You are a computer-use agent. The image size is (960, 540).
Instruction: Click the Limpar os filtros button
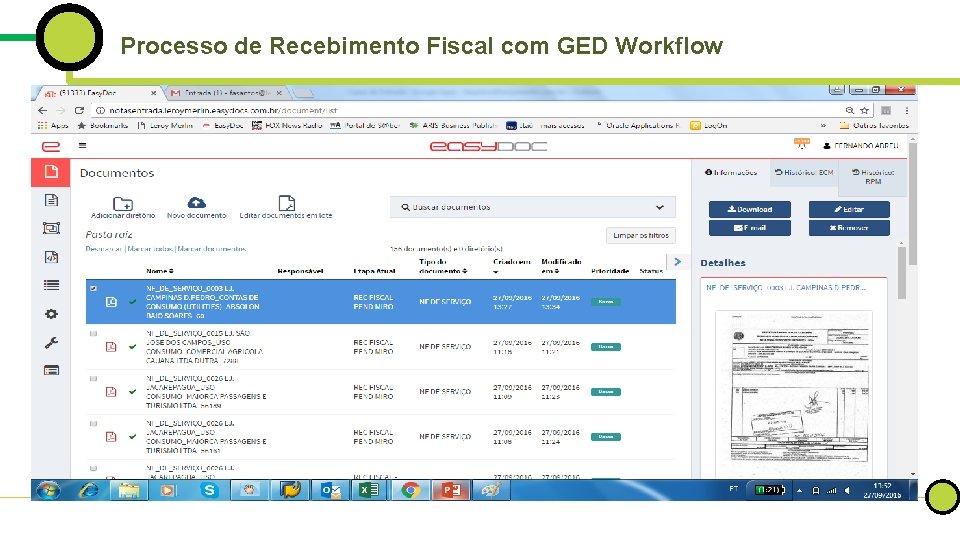[640, 235]
